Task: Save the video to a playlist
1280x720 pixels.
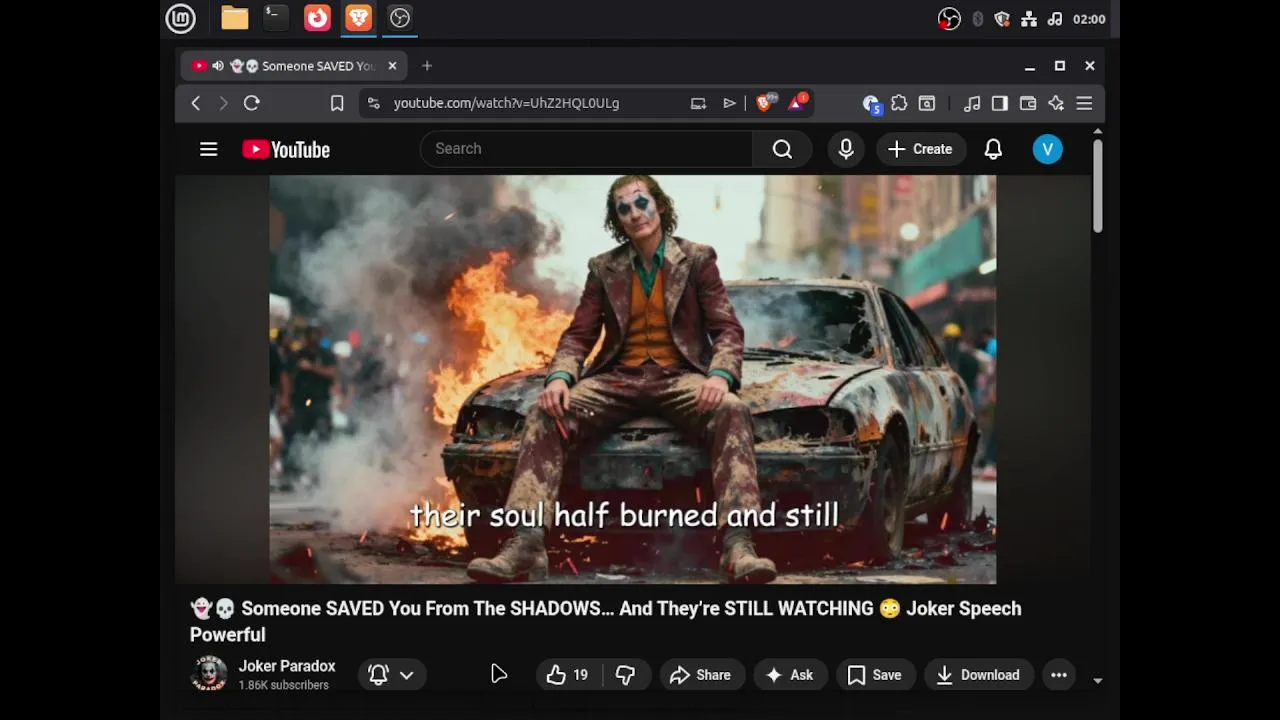Action: coord(875,675)
